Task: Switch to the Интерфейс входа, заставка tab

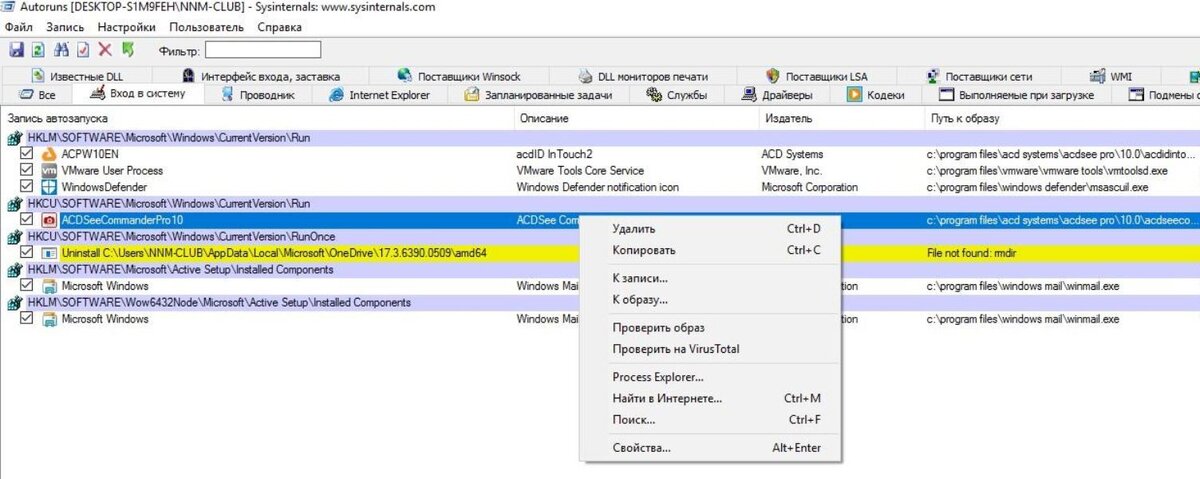Action: tap(262, 76)
